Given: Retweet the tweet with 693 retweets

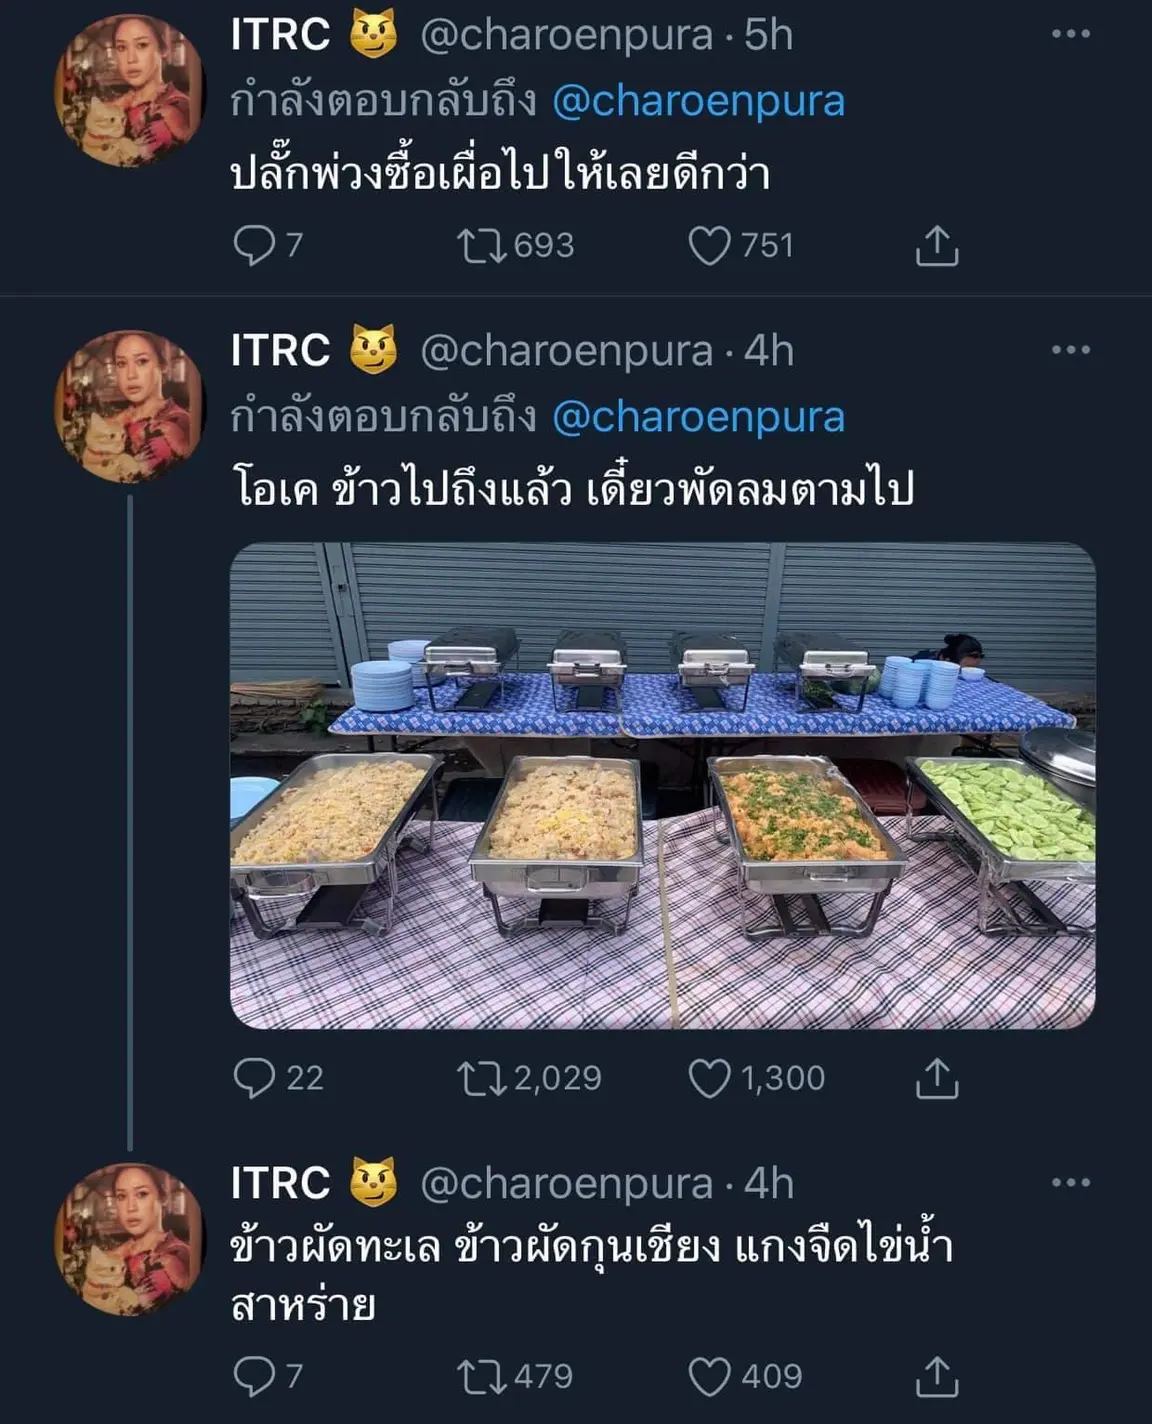Looking at the screenshot, I should [482, 245].
